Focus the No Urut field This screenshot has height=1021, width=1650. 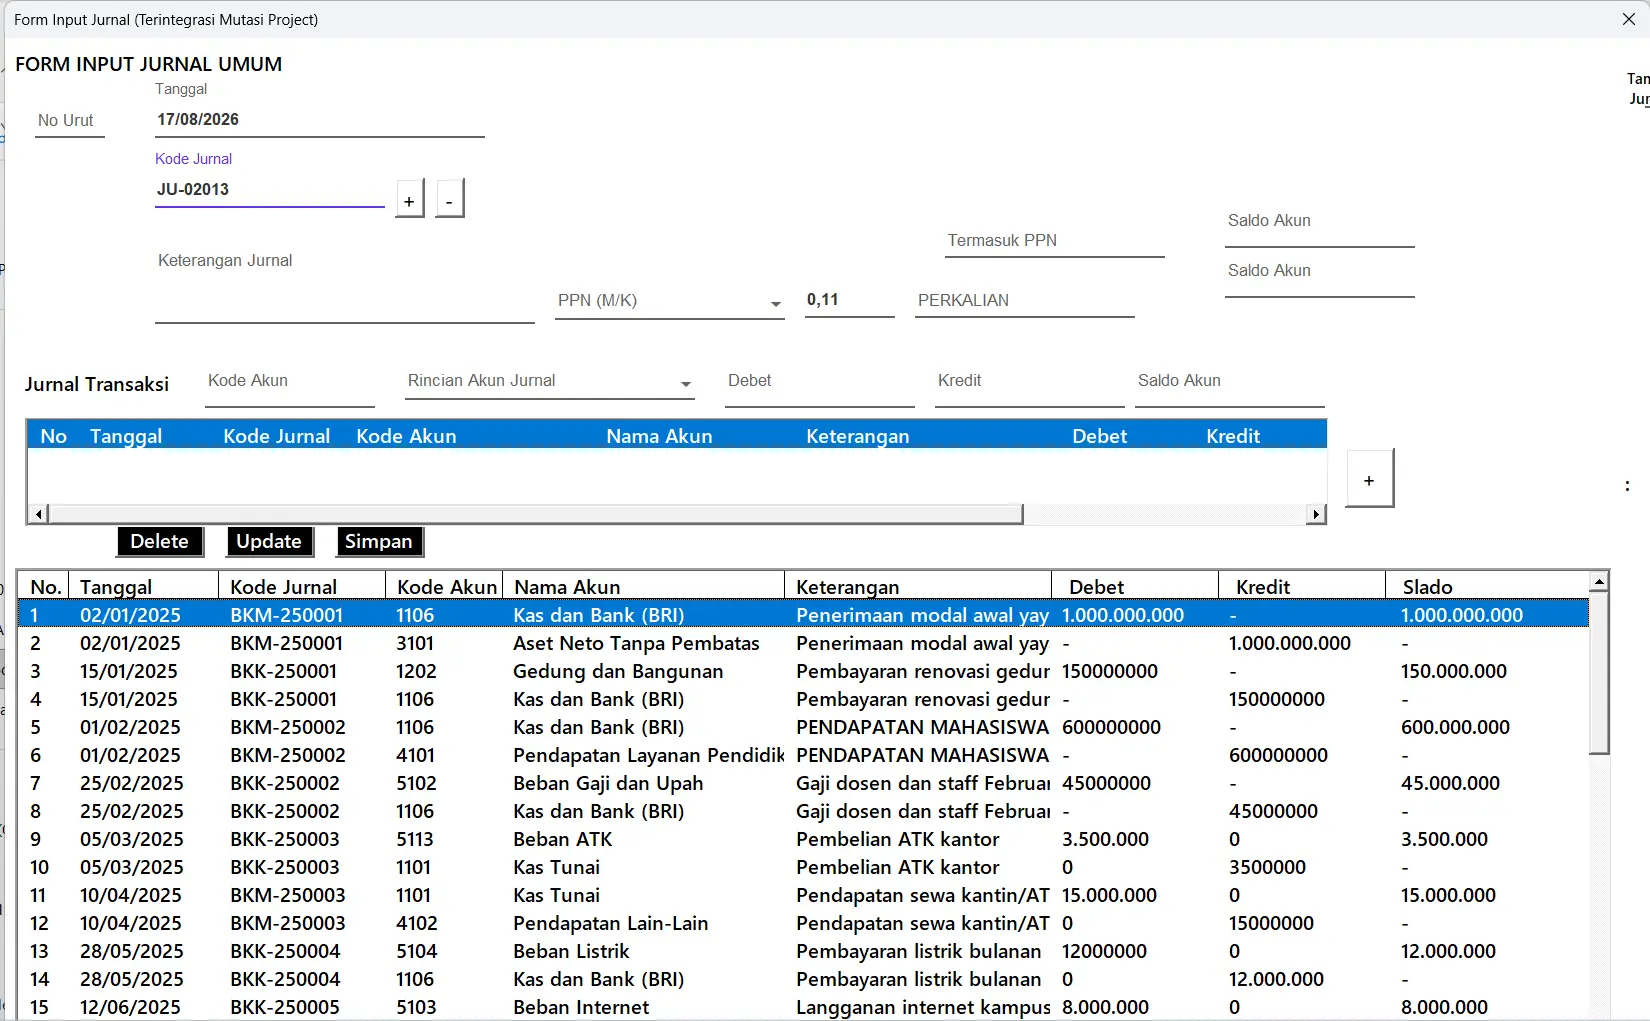(69, 121)
